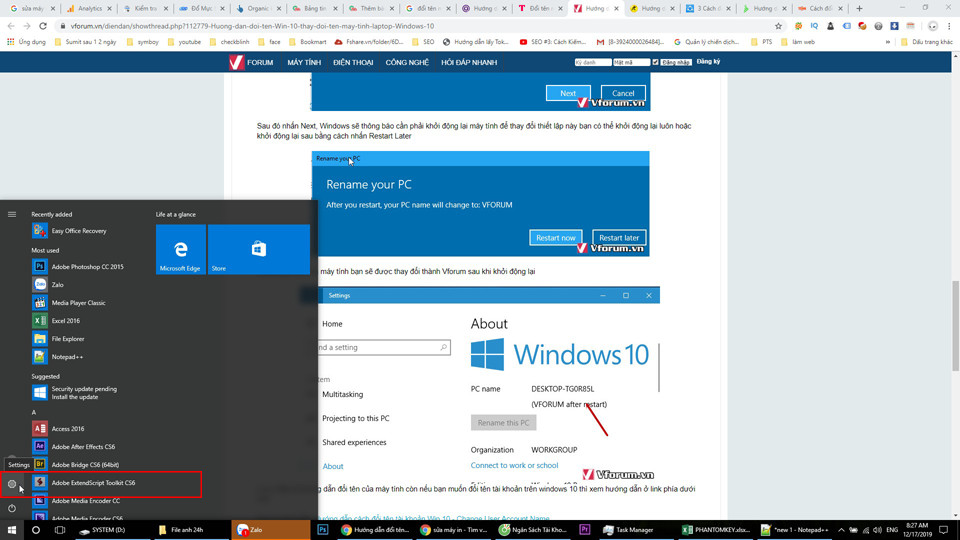
Task: Switch to Task Manager on taskbar
Action: (629, 530)
